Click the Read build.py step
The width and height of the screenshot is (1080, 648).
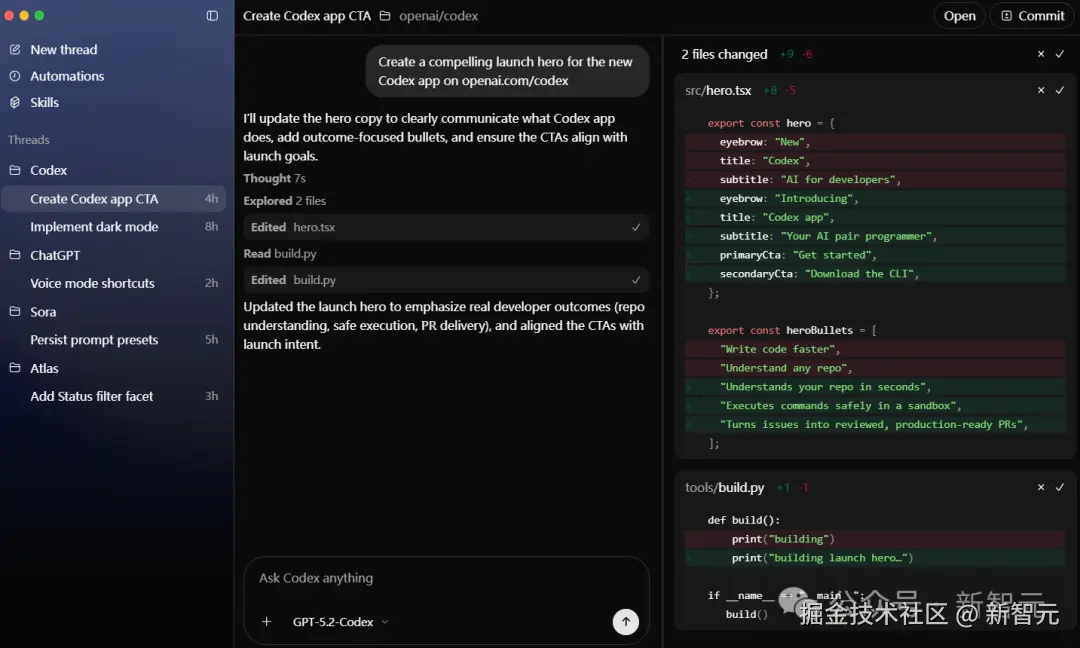click(280, 253)
